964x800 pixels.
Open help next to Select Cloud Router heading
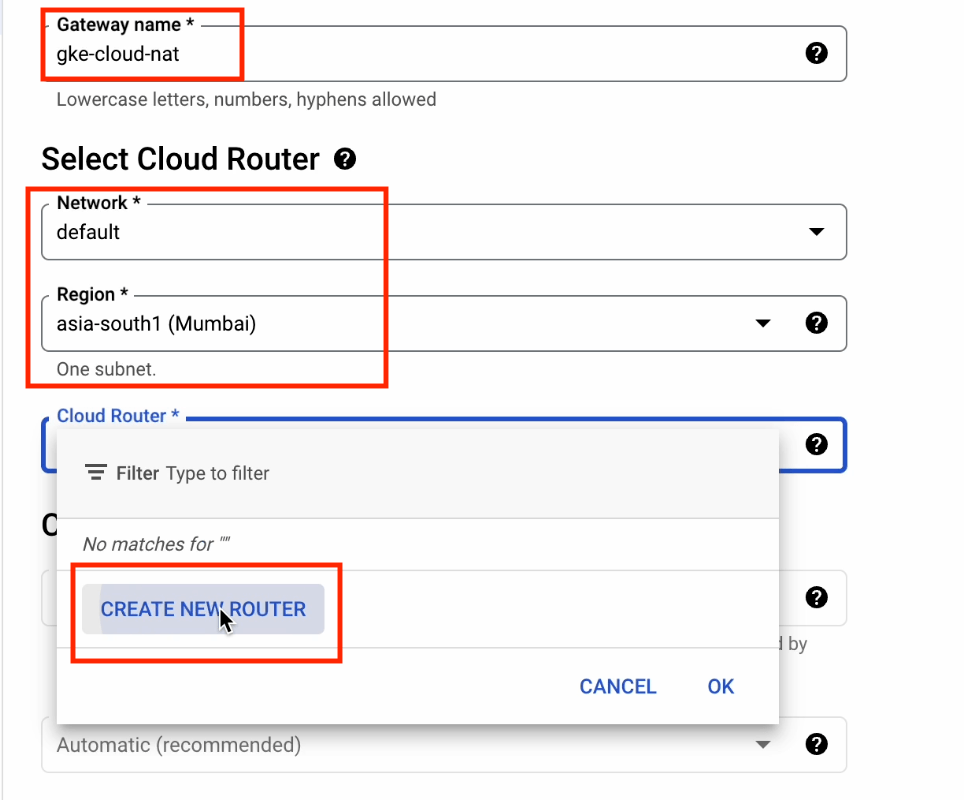coord(345,158)
